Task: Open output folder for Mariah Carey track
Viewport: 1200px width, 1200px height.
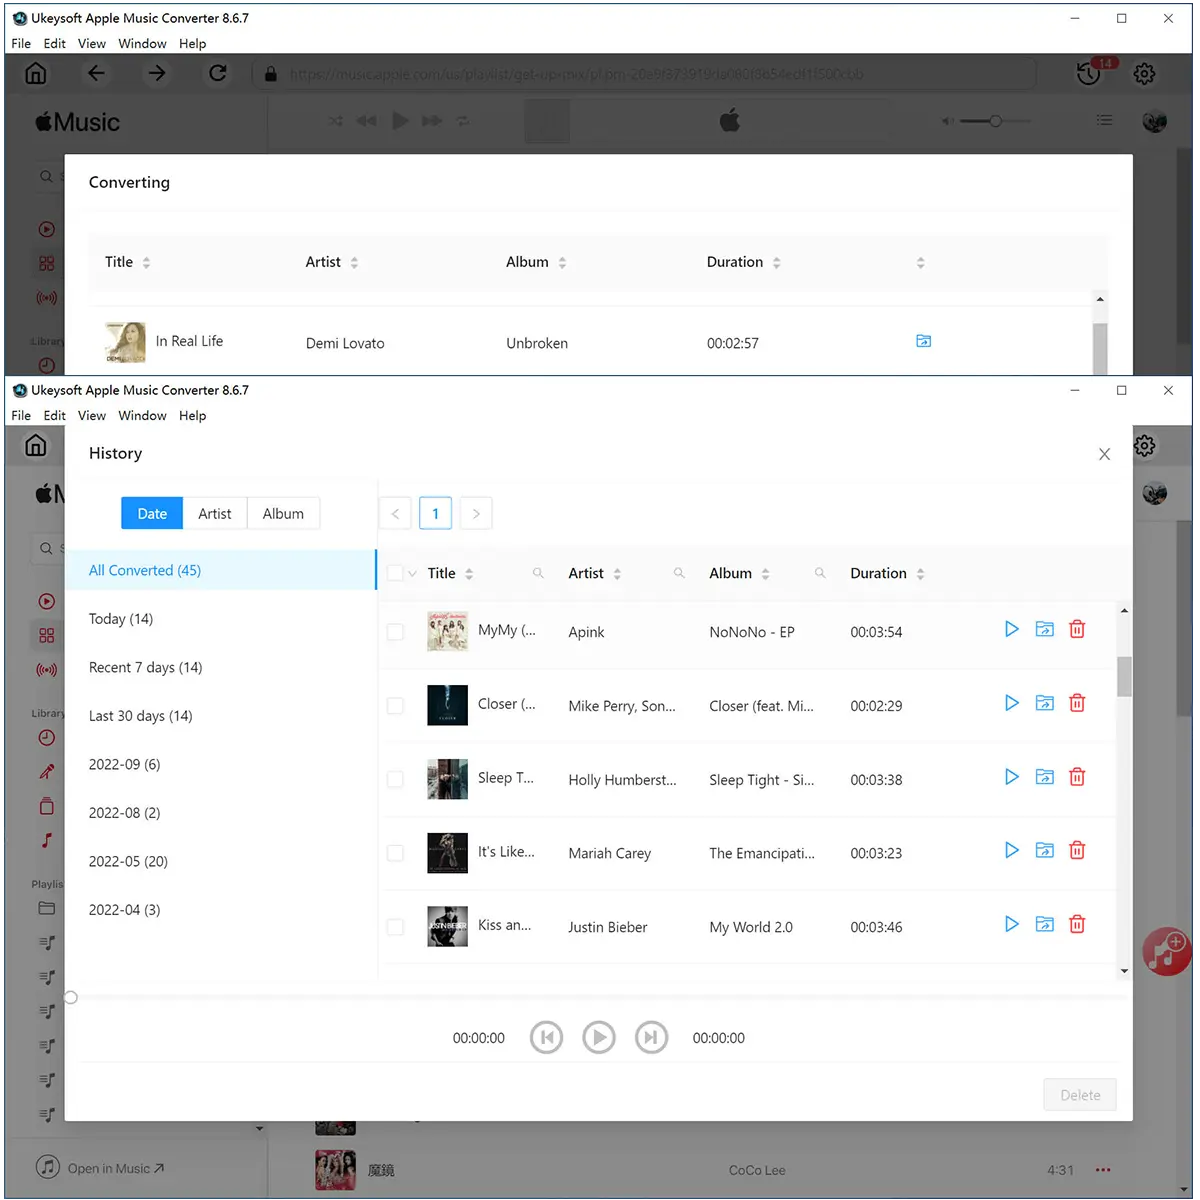Action: tap(1044, 850)
